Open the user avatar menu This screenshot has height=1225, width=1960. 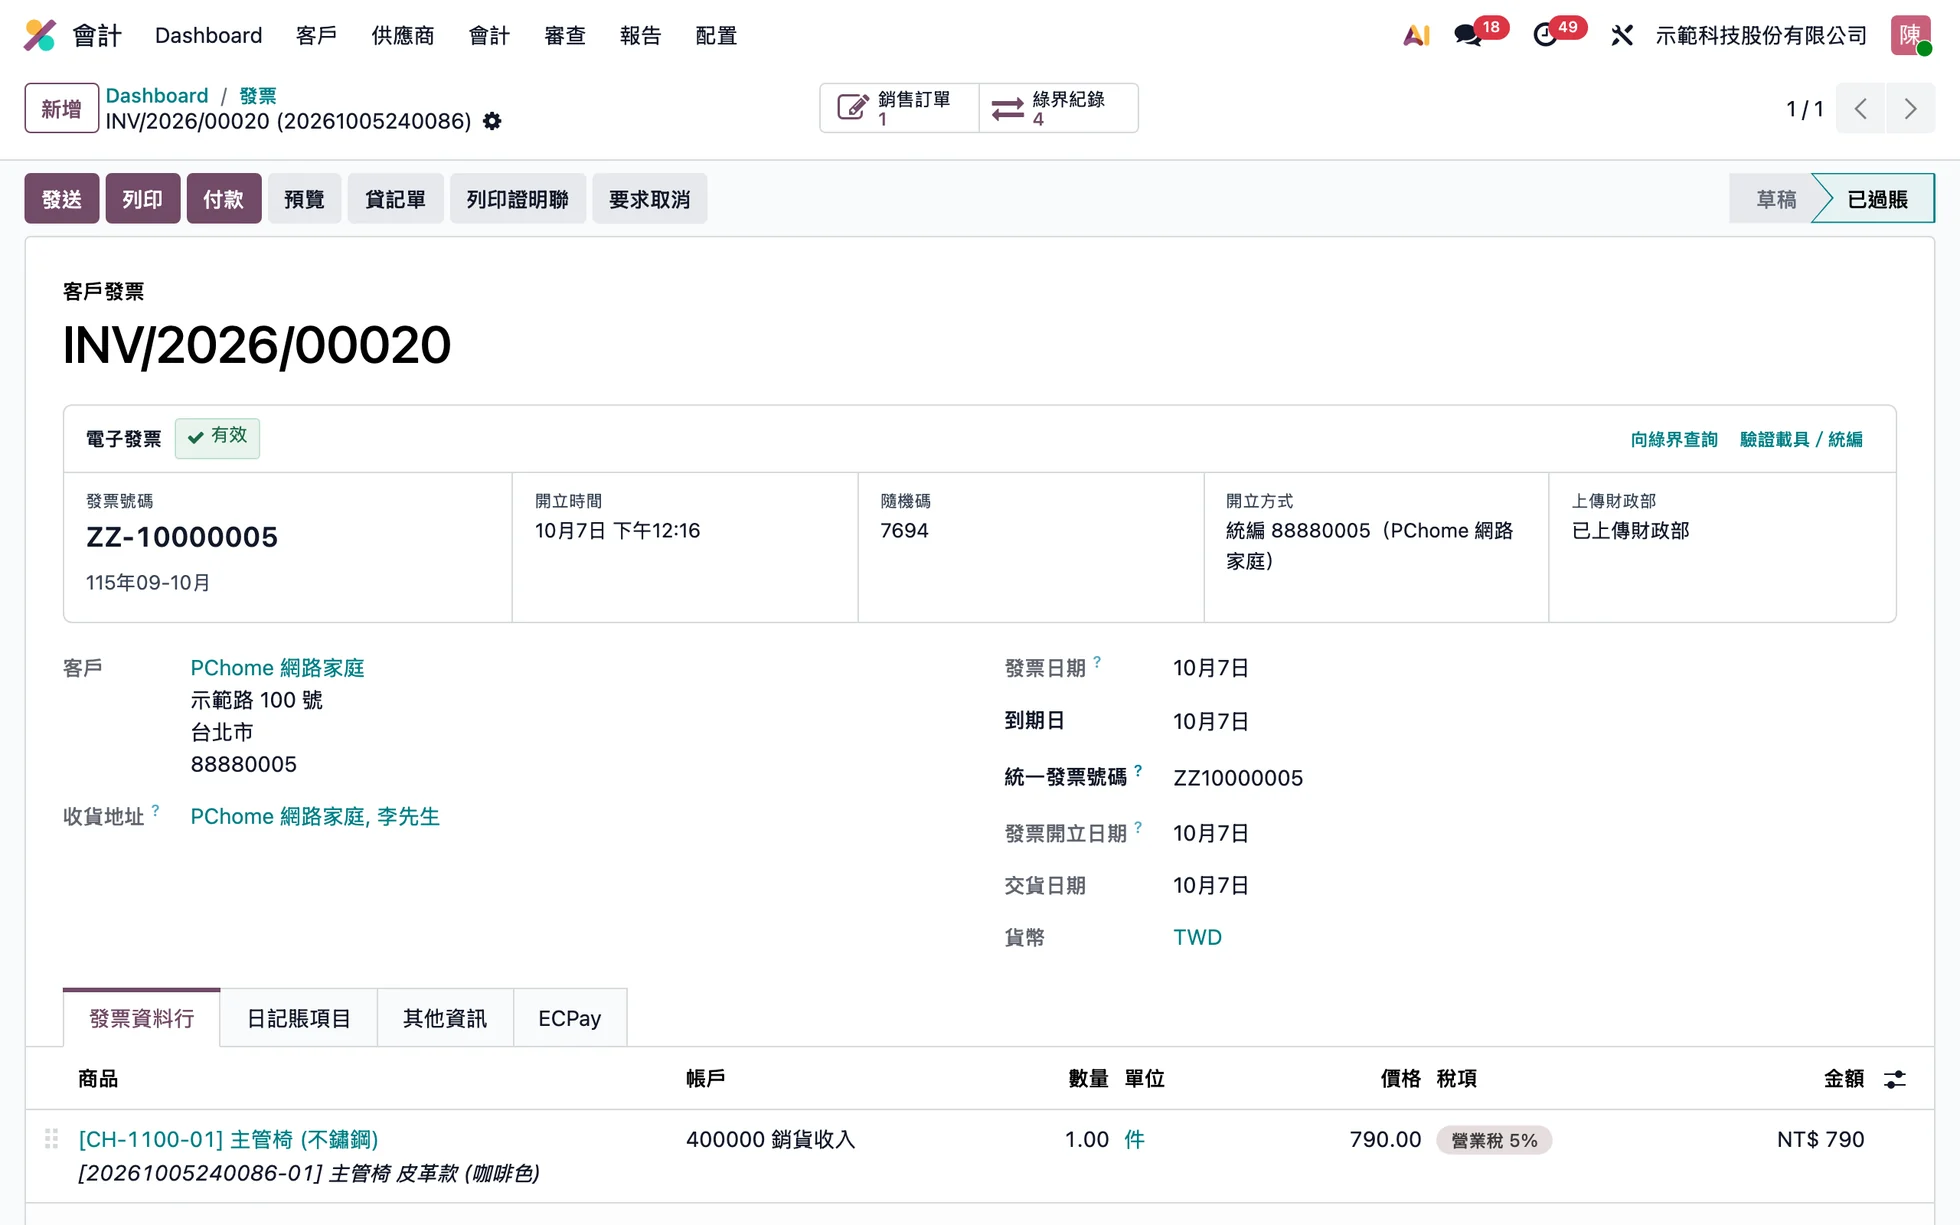click(x=1910, y=35)
